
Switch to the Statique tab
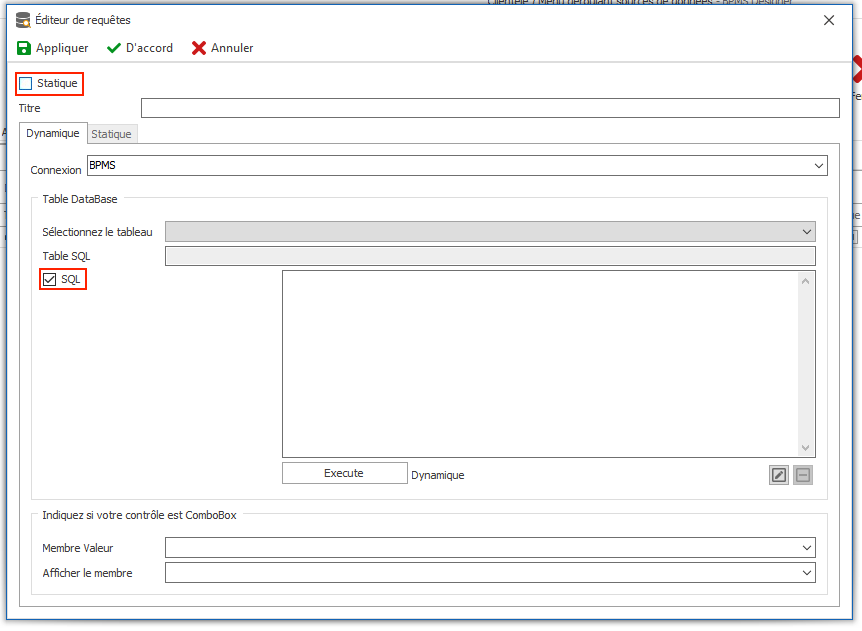click(112, 134)
